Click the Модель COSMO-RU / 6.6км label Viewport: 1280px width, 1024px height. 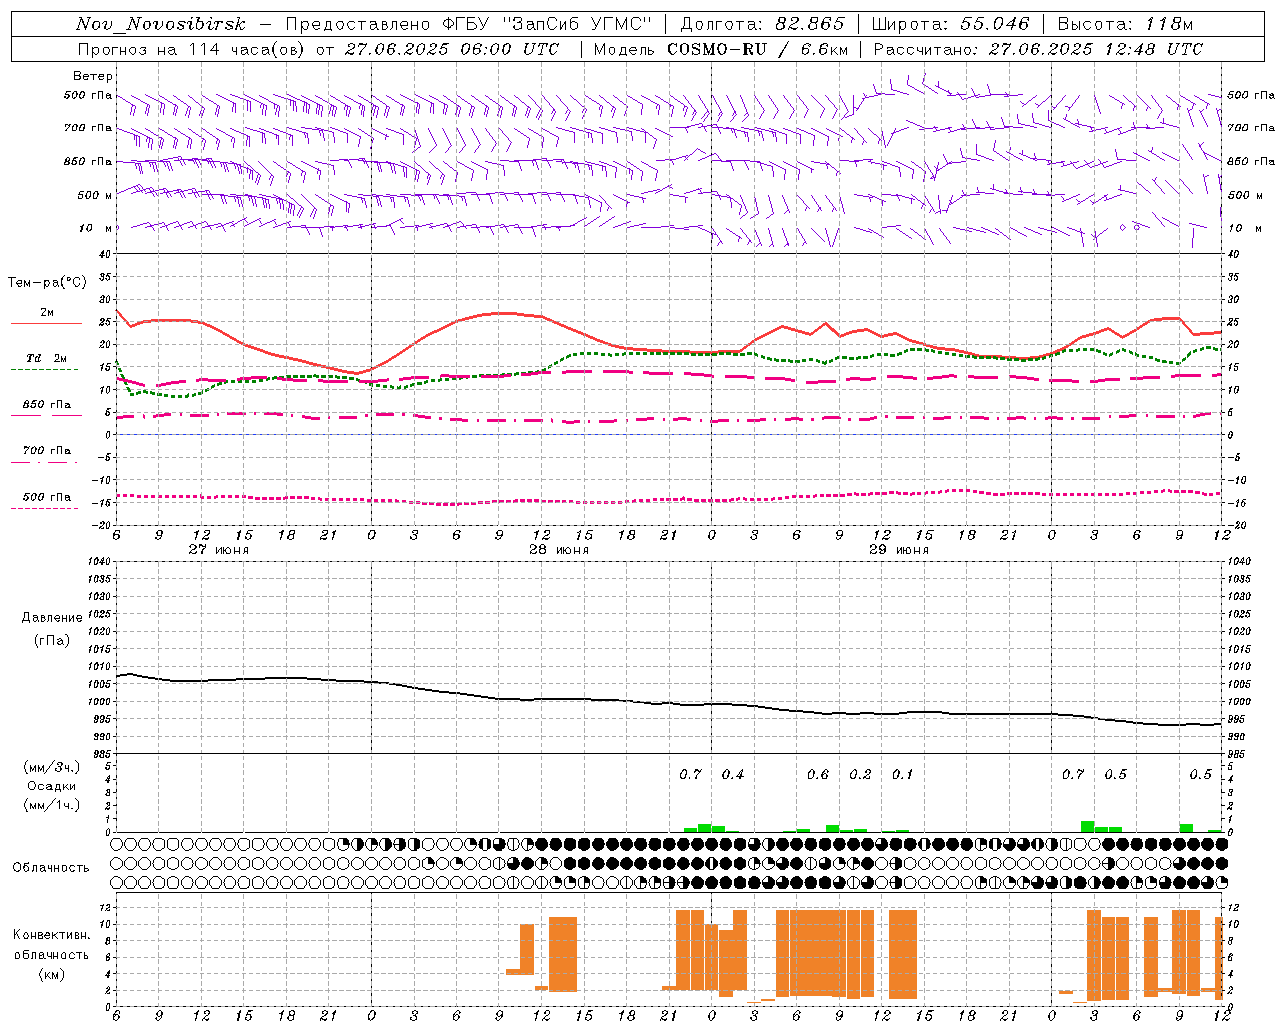point(721,49)
